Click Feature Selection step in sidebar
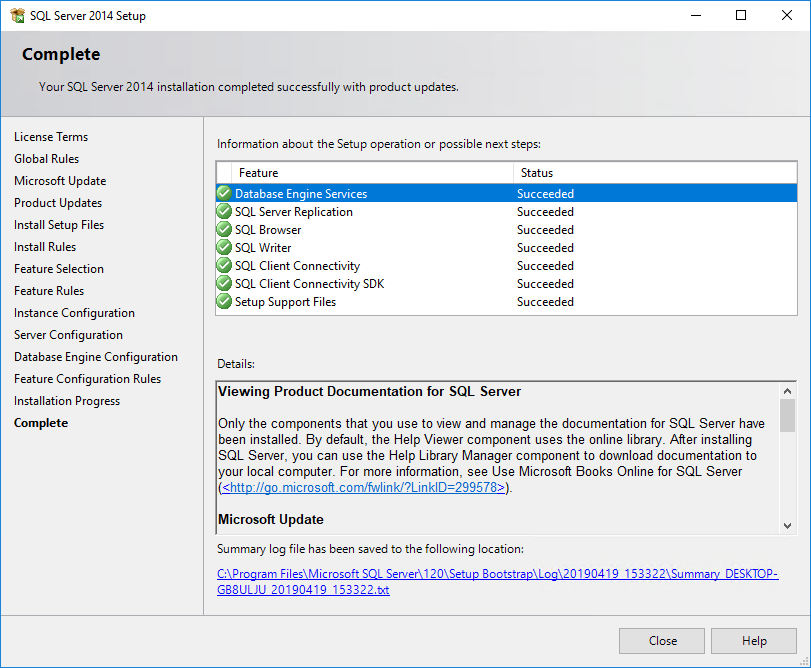Viewport: 811px width, 668px height. pyautogui.click(x=59, y=269)
